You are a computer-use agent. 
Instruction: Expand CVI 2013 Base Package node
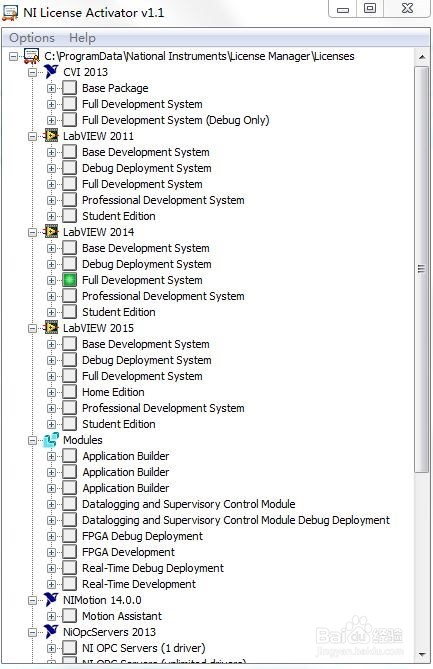(52, 88)
